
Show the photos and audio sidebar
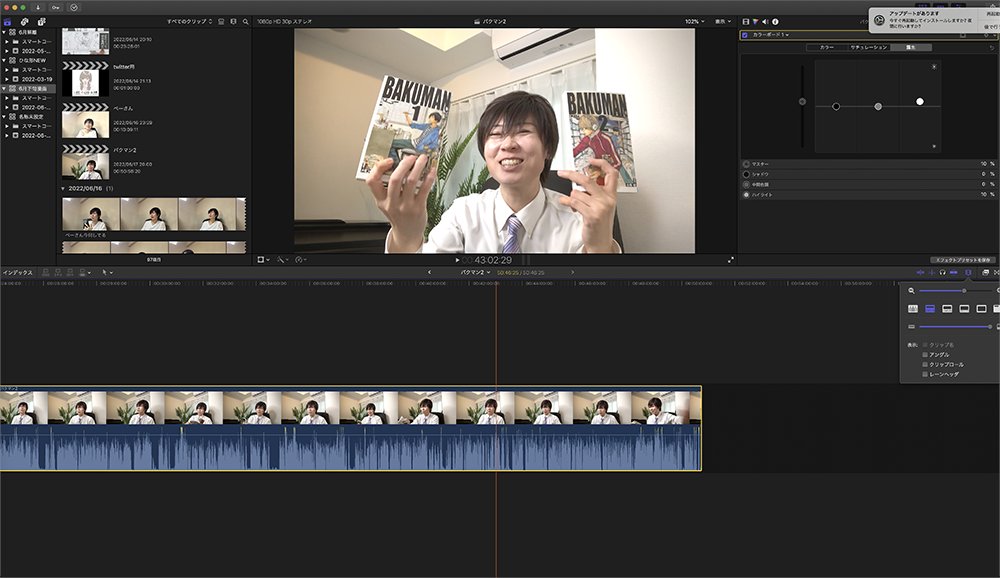pyautogui.click(x=25, y=22)
